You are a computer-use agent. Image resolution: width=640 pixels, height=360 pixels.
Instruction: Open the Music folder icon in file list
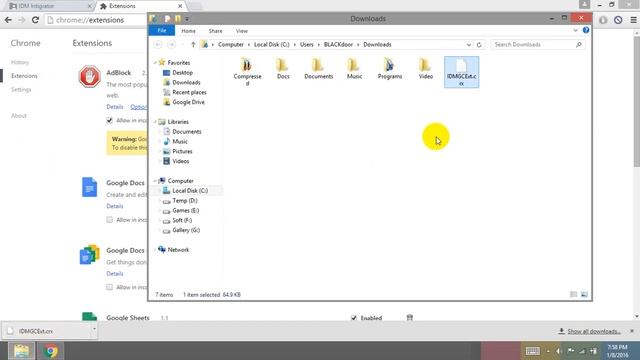pyautogui.click(x=354, y=65)
